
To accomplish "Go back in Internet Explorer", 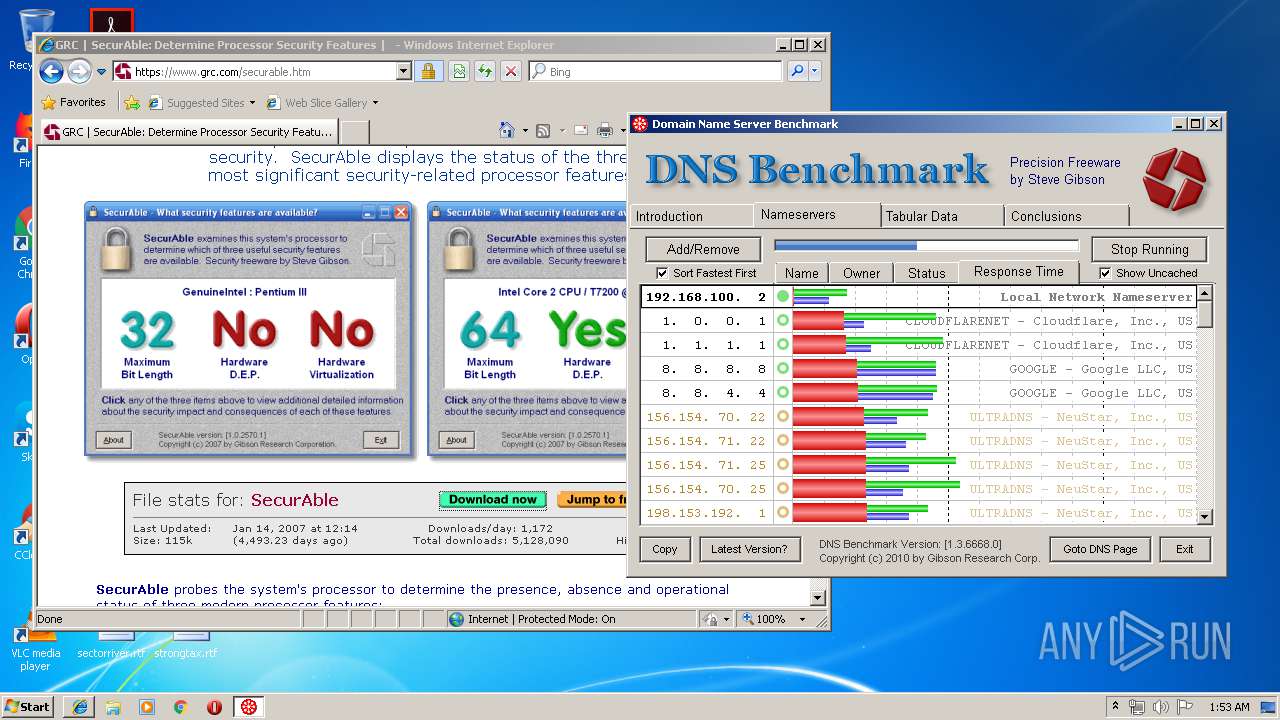I will pyautogui.click(x=51, y=71).
